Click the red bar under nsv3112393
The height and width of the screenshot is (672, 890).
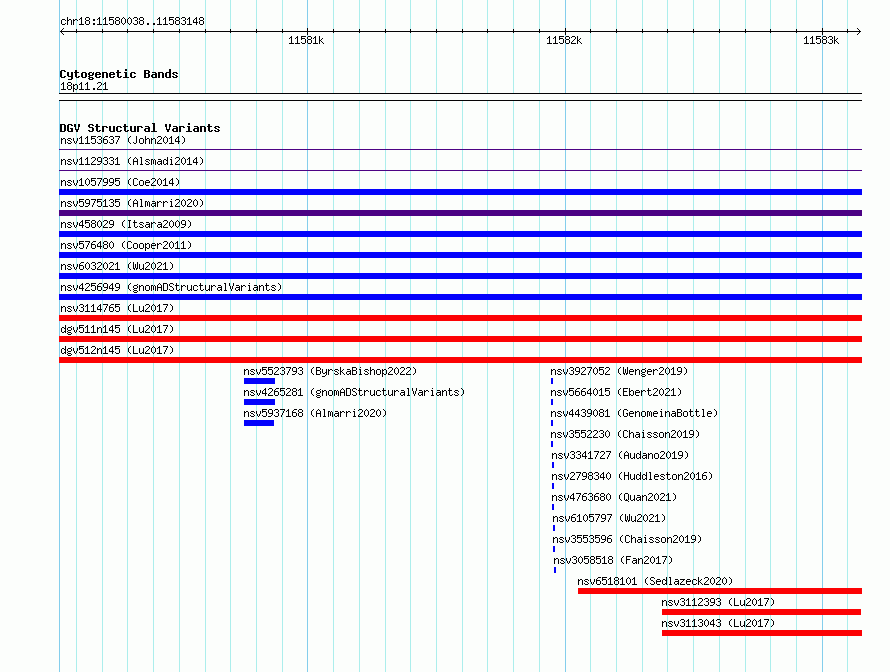[761, 612]
